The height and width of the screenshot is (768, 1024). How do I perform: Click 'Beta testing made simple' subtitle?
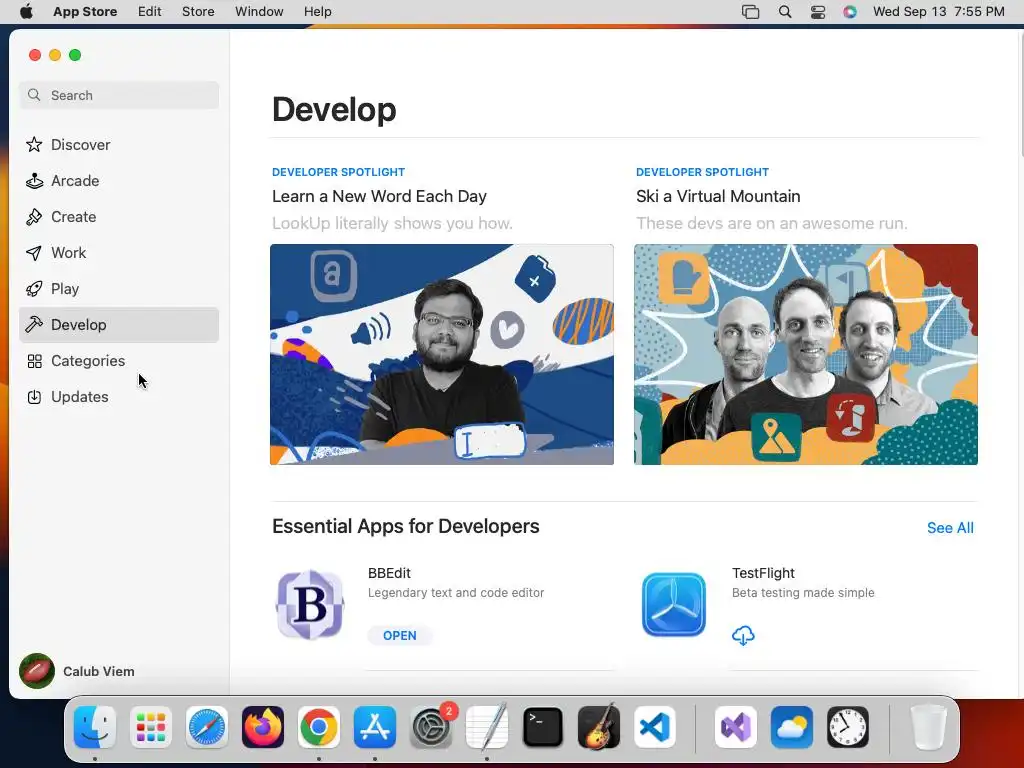coord(803,593)
